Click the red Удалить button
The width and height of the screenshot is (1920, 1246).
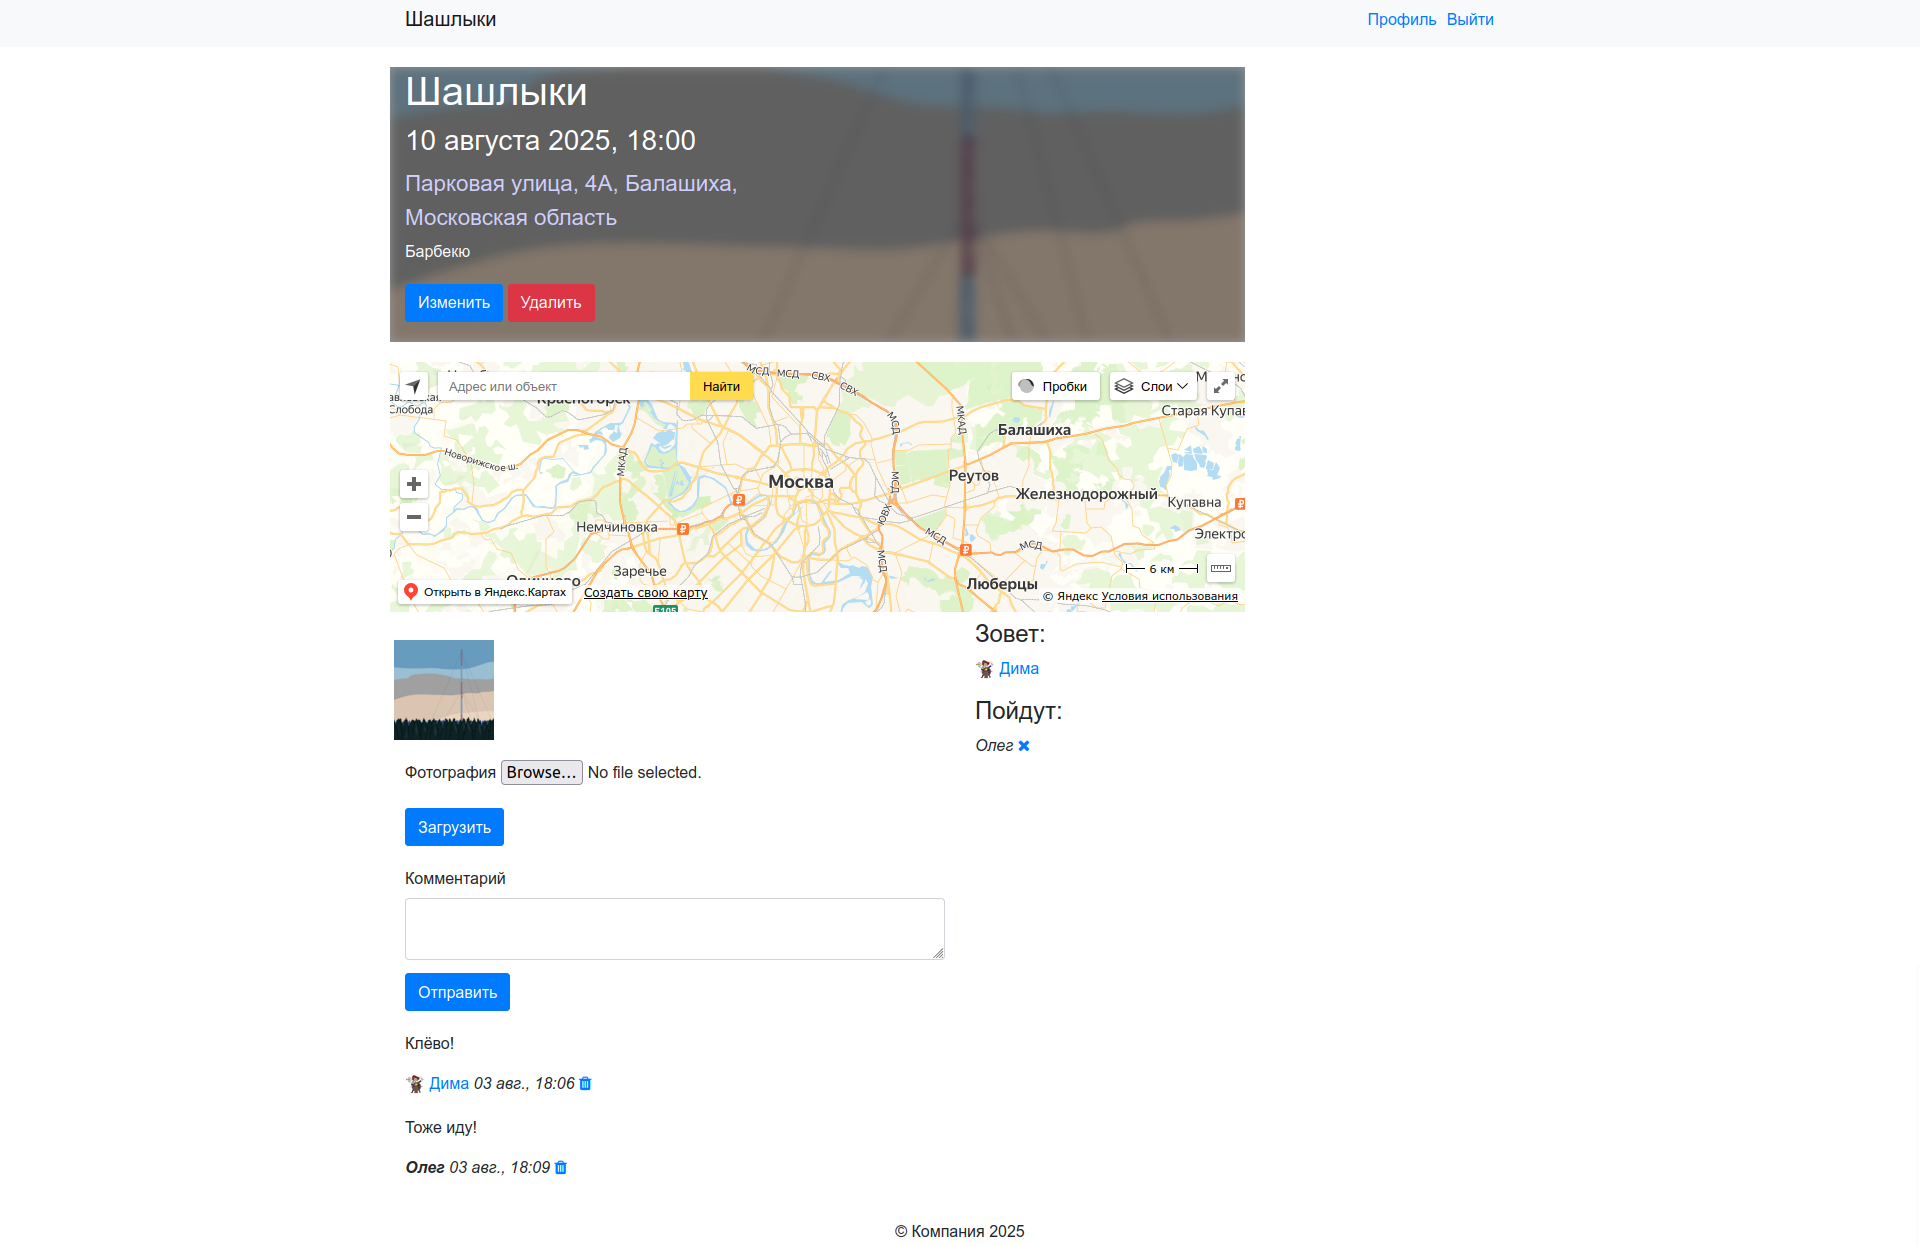tap(551, 303)
